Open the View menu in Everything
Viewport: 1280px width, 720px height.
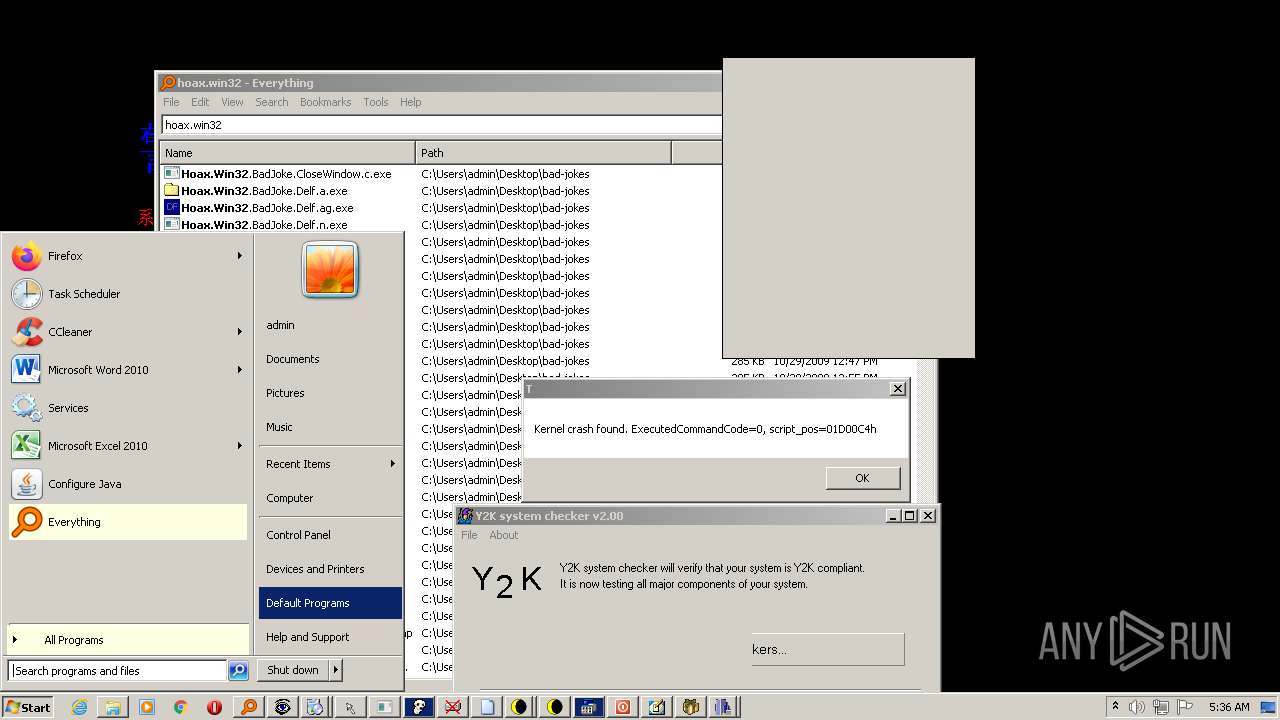point(232,102)
